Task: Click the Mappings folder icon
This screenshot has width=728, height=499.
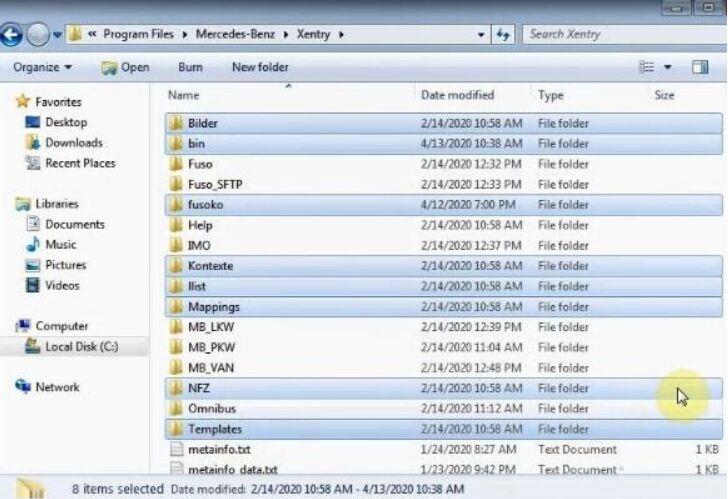Action: point(176,307)
